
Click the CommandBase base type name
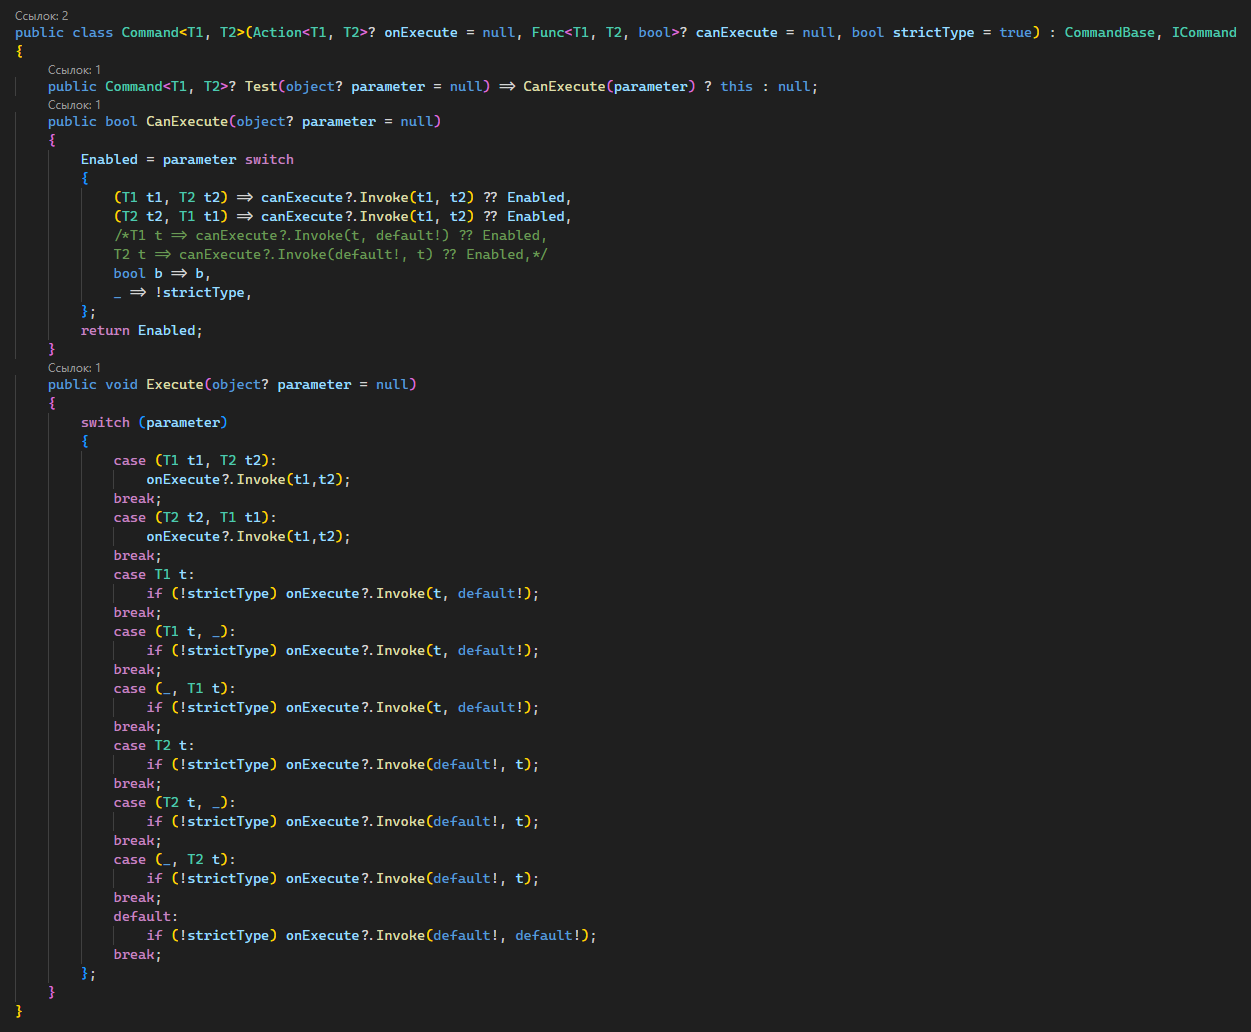click(1109, 32)
